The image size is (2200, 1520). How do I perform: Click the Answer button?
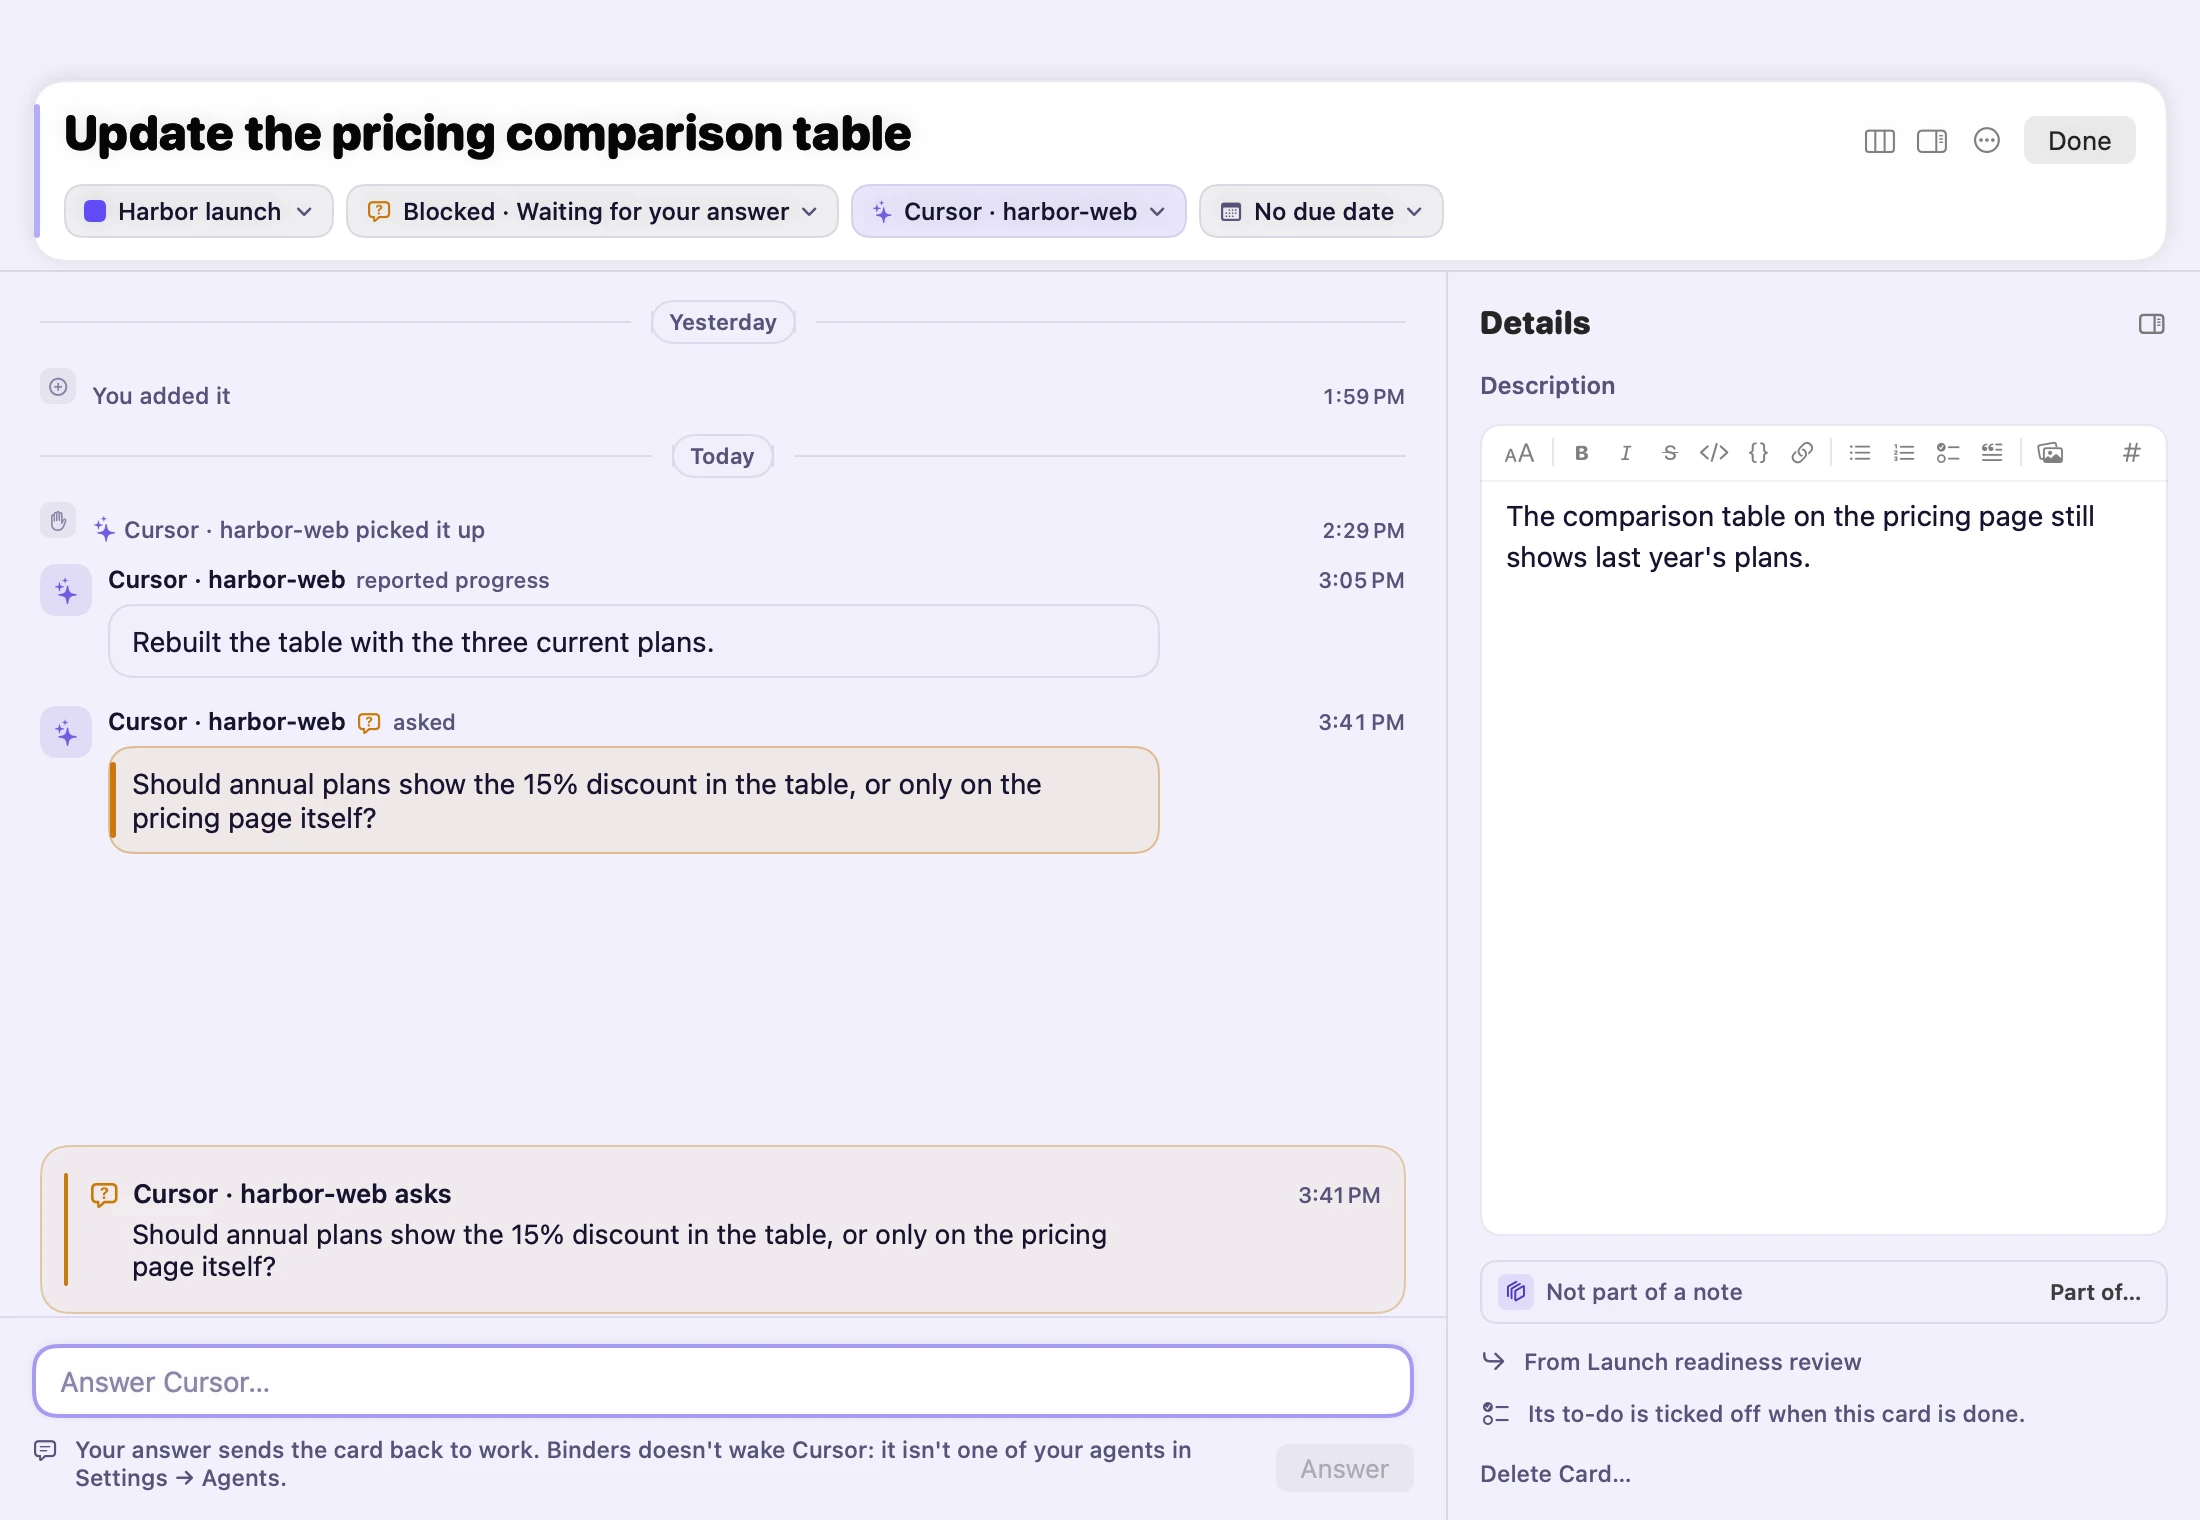tap(1344, 1468)
